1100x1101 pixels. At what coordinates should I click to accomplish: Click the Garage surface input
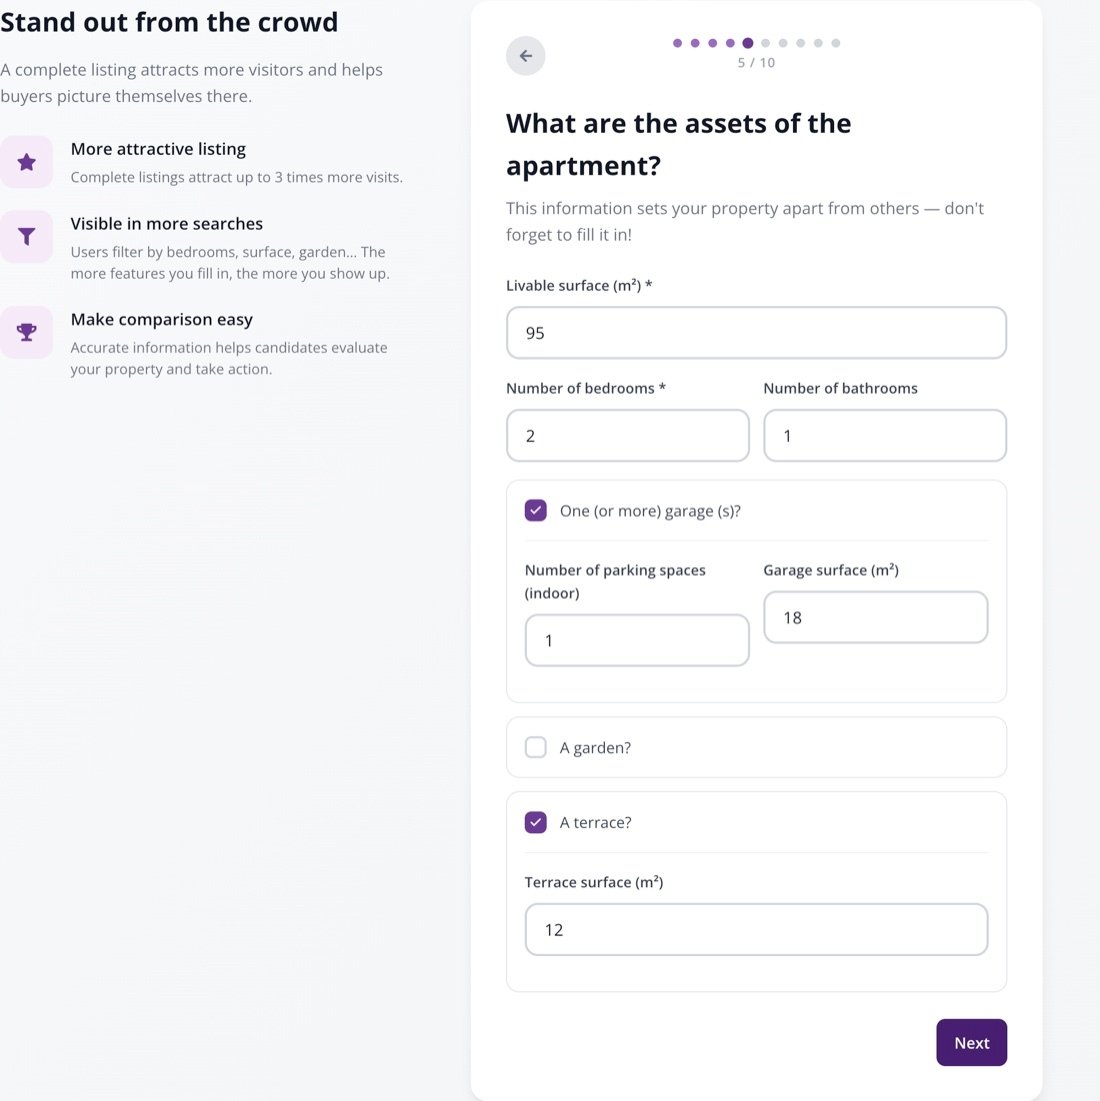pyautogui.click(x=875, y=617)
